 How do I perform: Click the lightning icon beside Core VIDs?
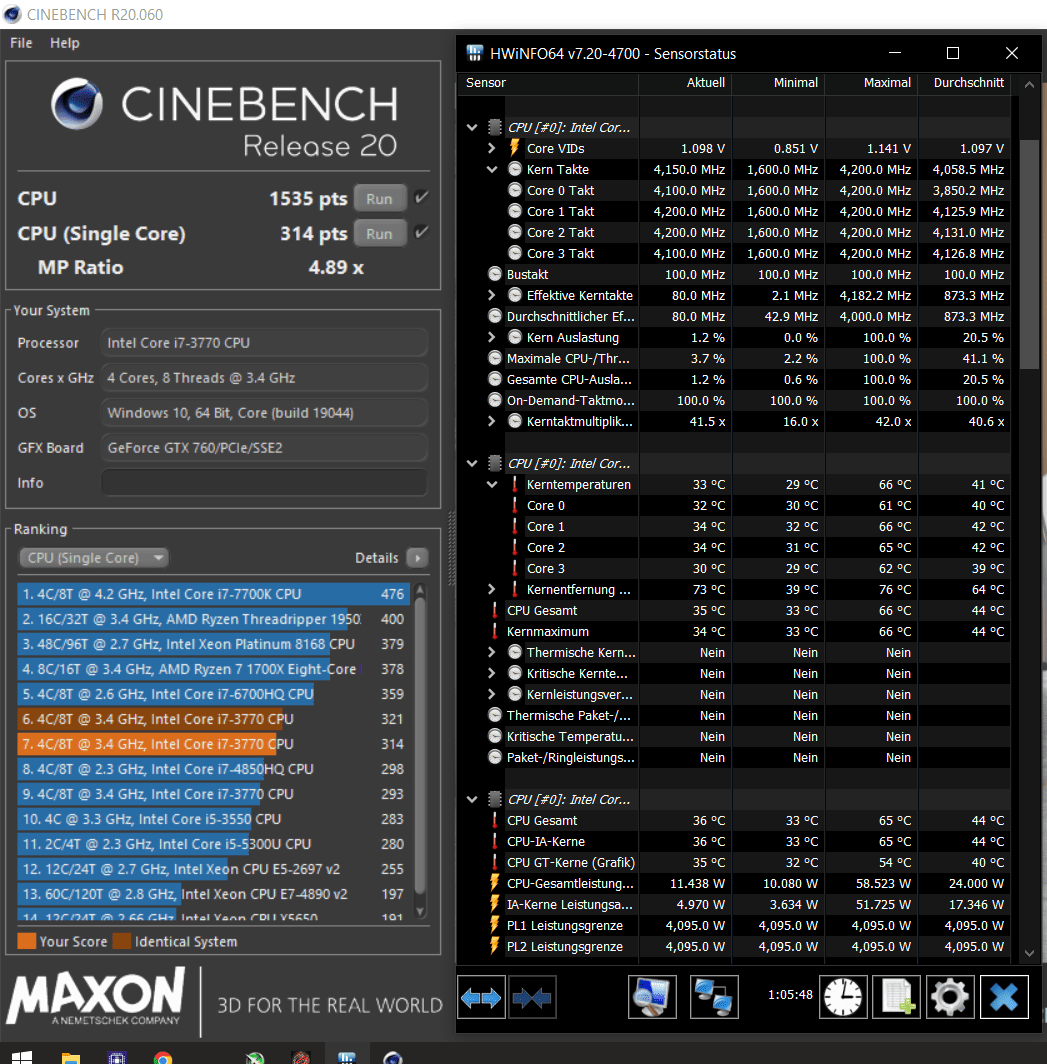[x=514, y=148]
